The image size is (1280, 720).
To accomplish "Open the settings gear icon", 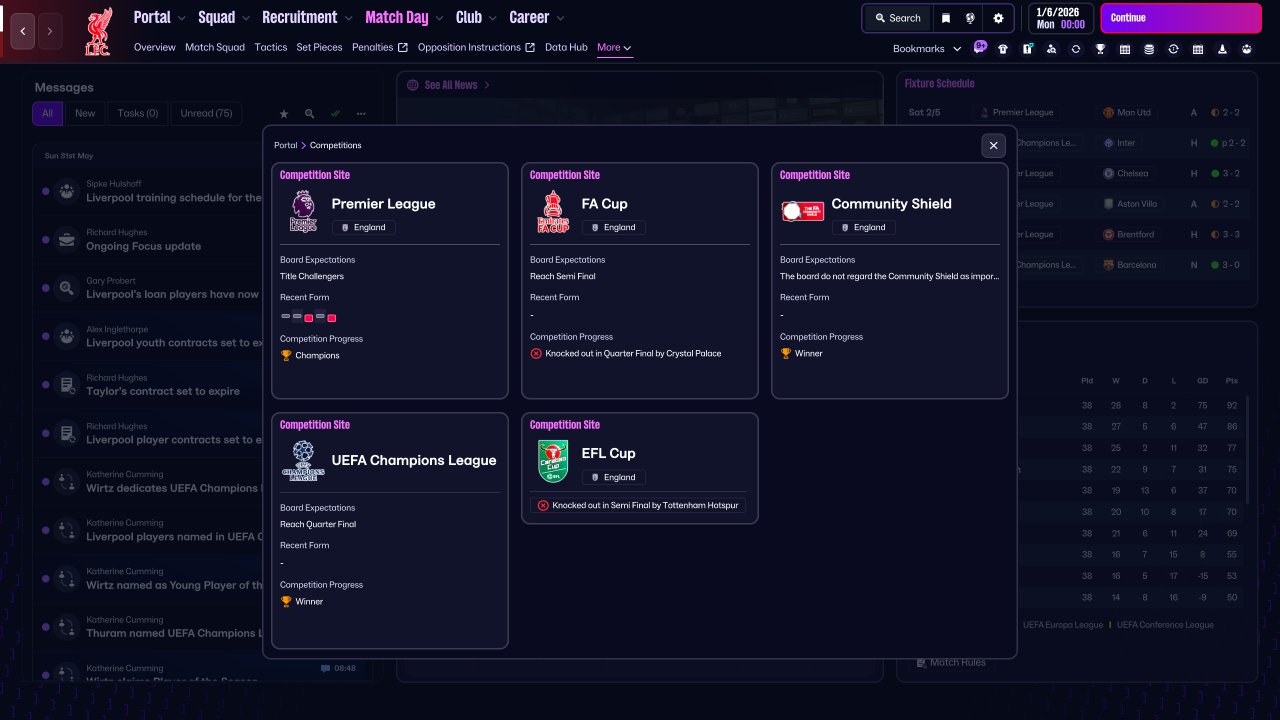I will click(x=998, y=18).
